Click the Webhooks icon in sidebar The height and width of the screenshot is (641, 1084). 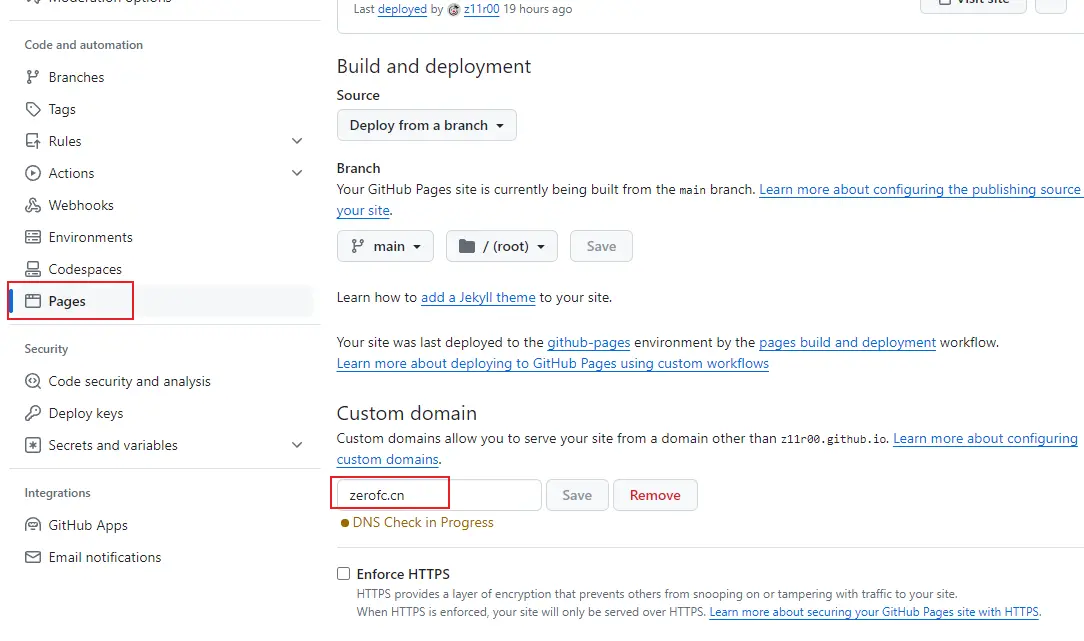pyautogui.click(x=33, y=205)
